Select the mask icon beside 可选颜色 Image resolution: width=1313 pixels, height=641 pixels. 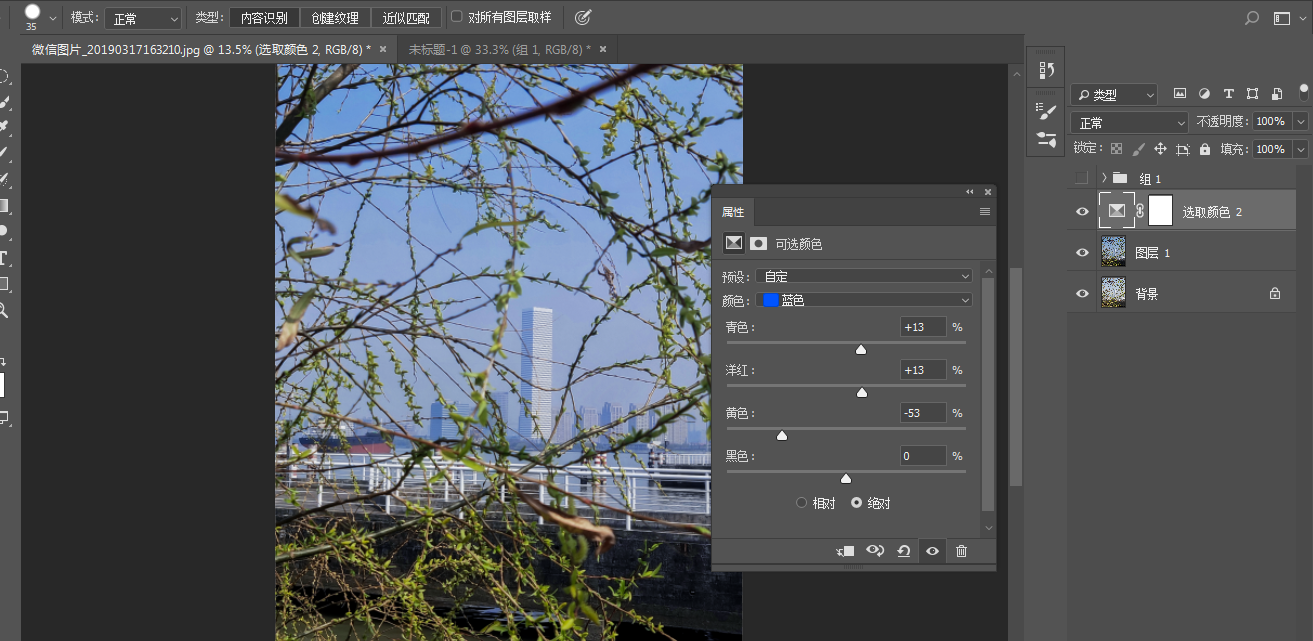(759, 243)
